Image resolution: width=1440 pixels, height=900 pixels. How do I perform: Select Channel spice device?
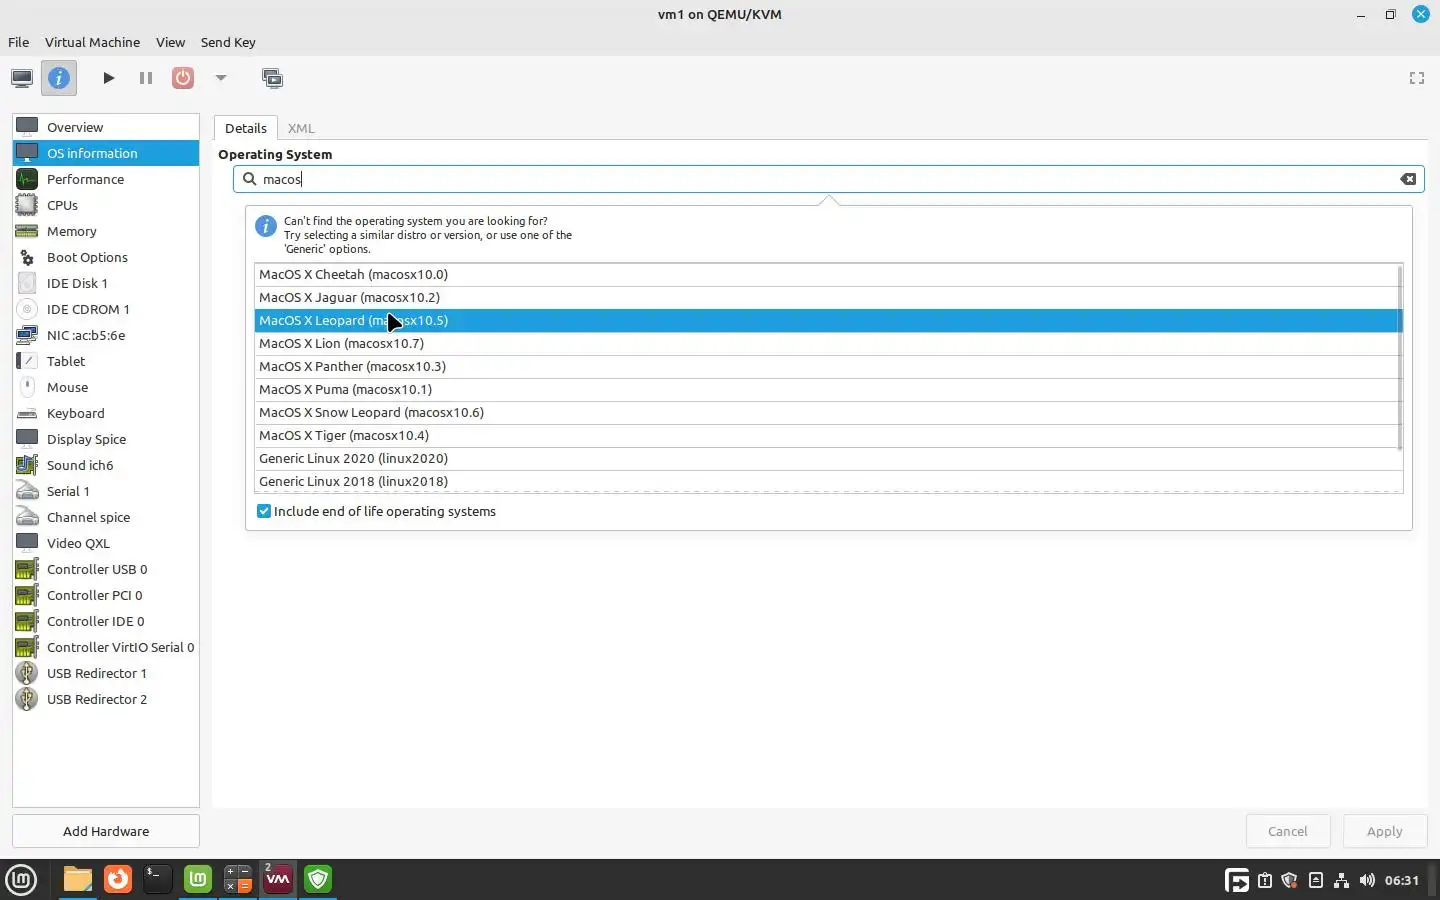(x=106, y=517)
